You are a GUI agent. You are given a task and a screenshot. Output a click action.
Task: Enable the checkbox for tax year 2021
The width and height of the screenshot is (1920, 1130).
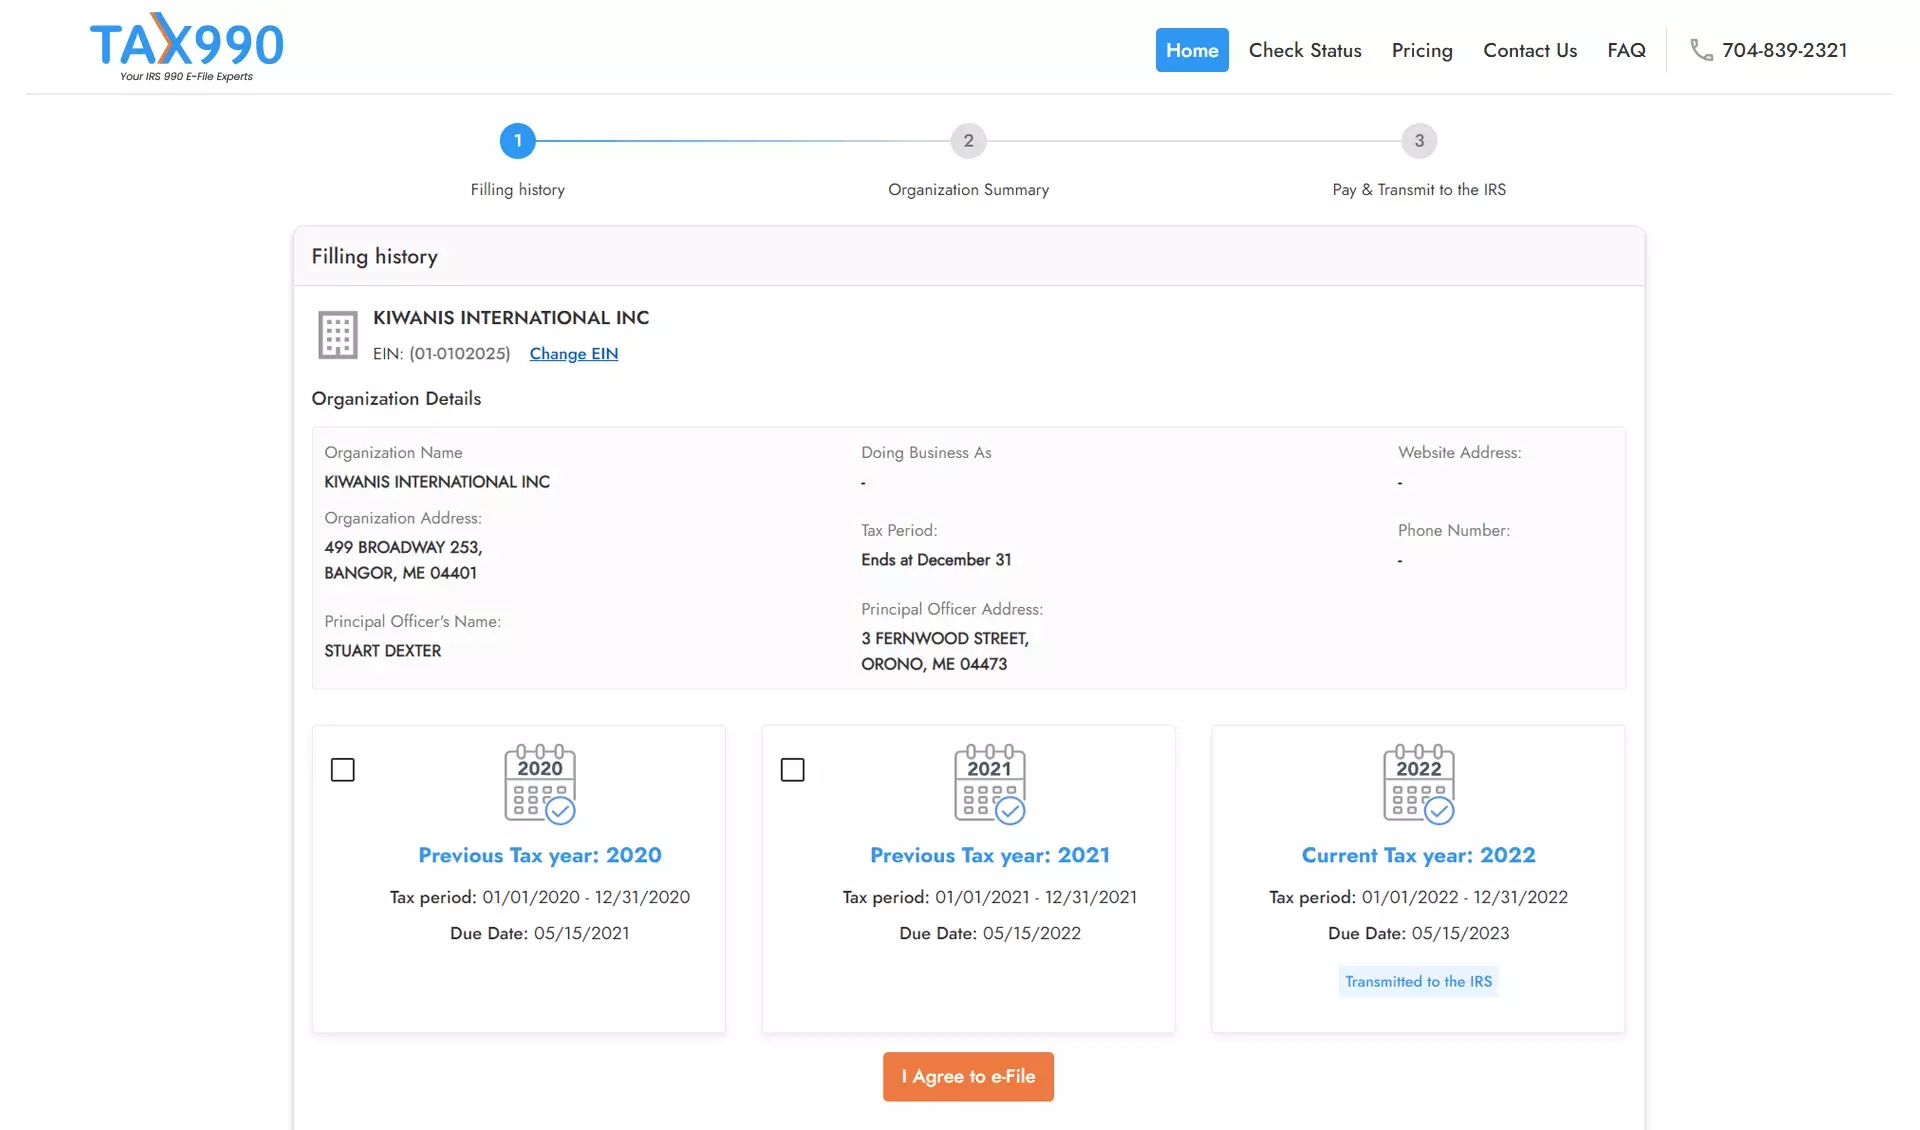click(793, 769)
